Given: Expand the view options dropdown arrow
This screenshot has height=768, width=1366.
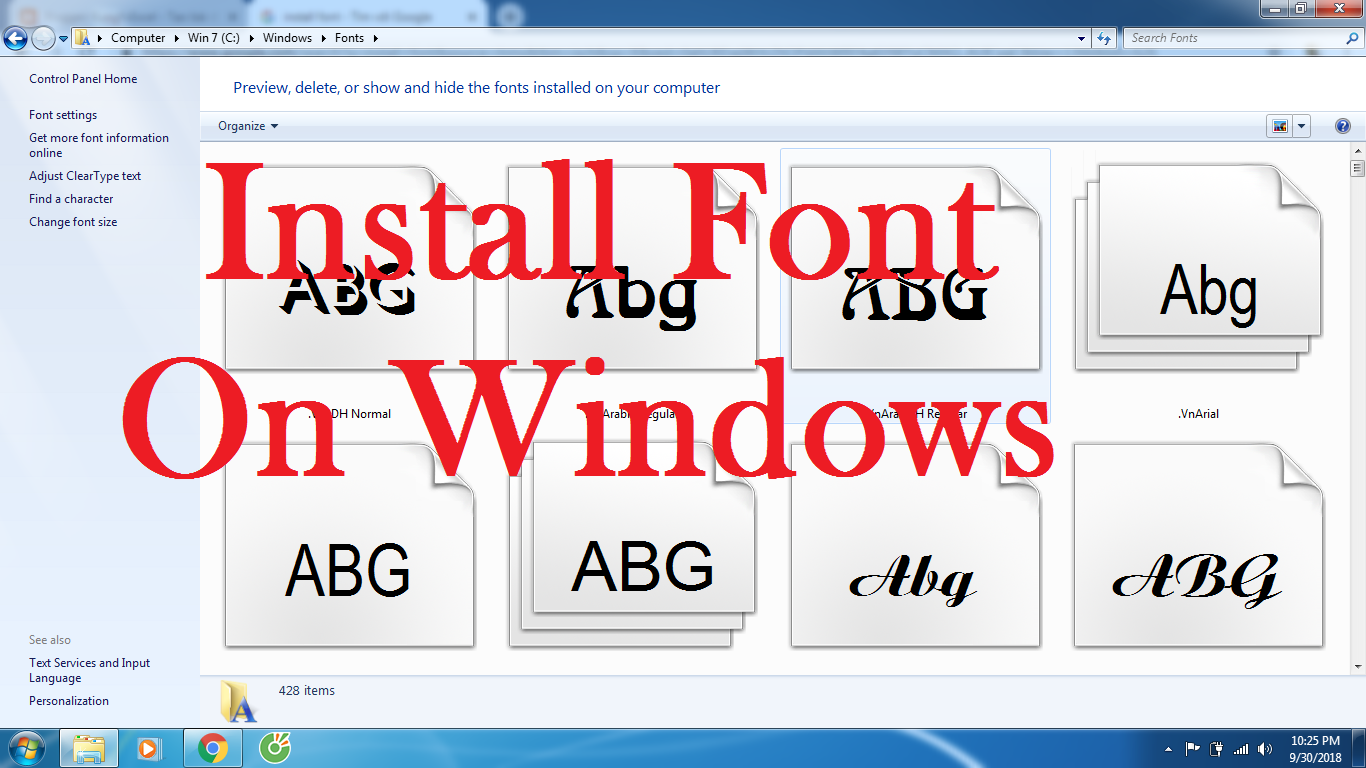Looking at the screenshot, I should (x=1300, y=125).
